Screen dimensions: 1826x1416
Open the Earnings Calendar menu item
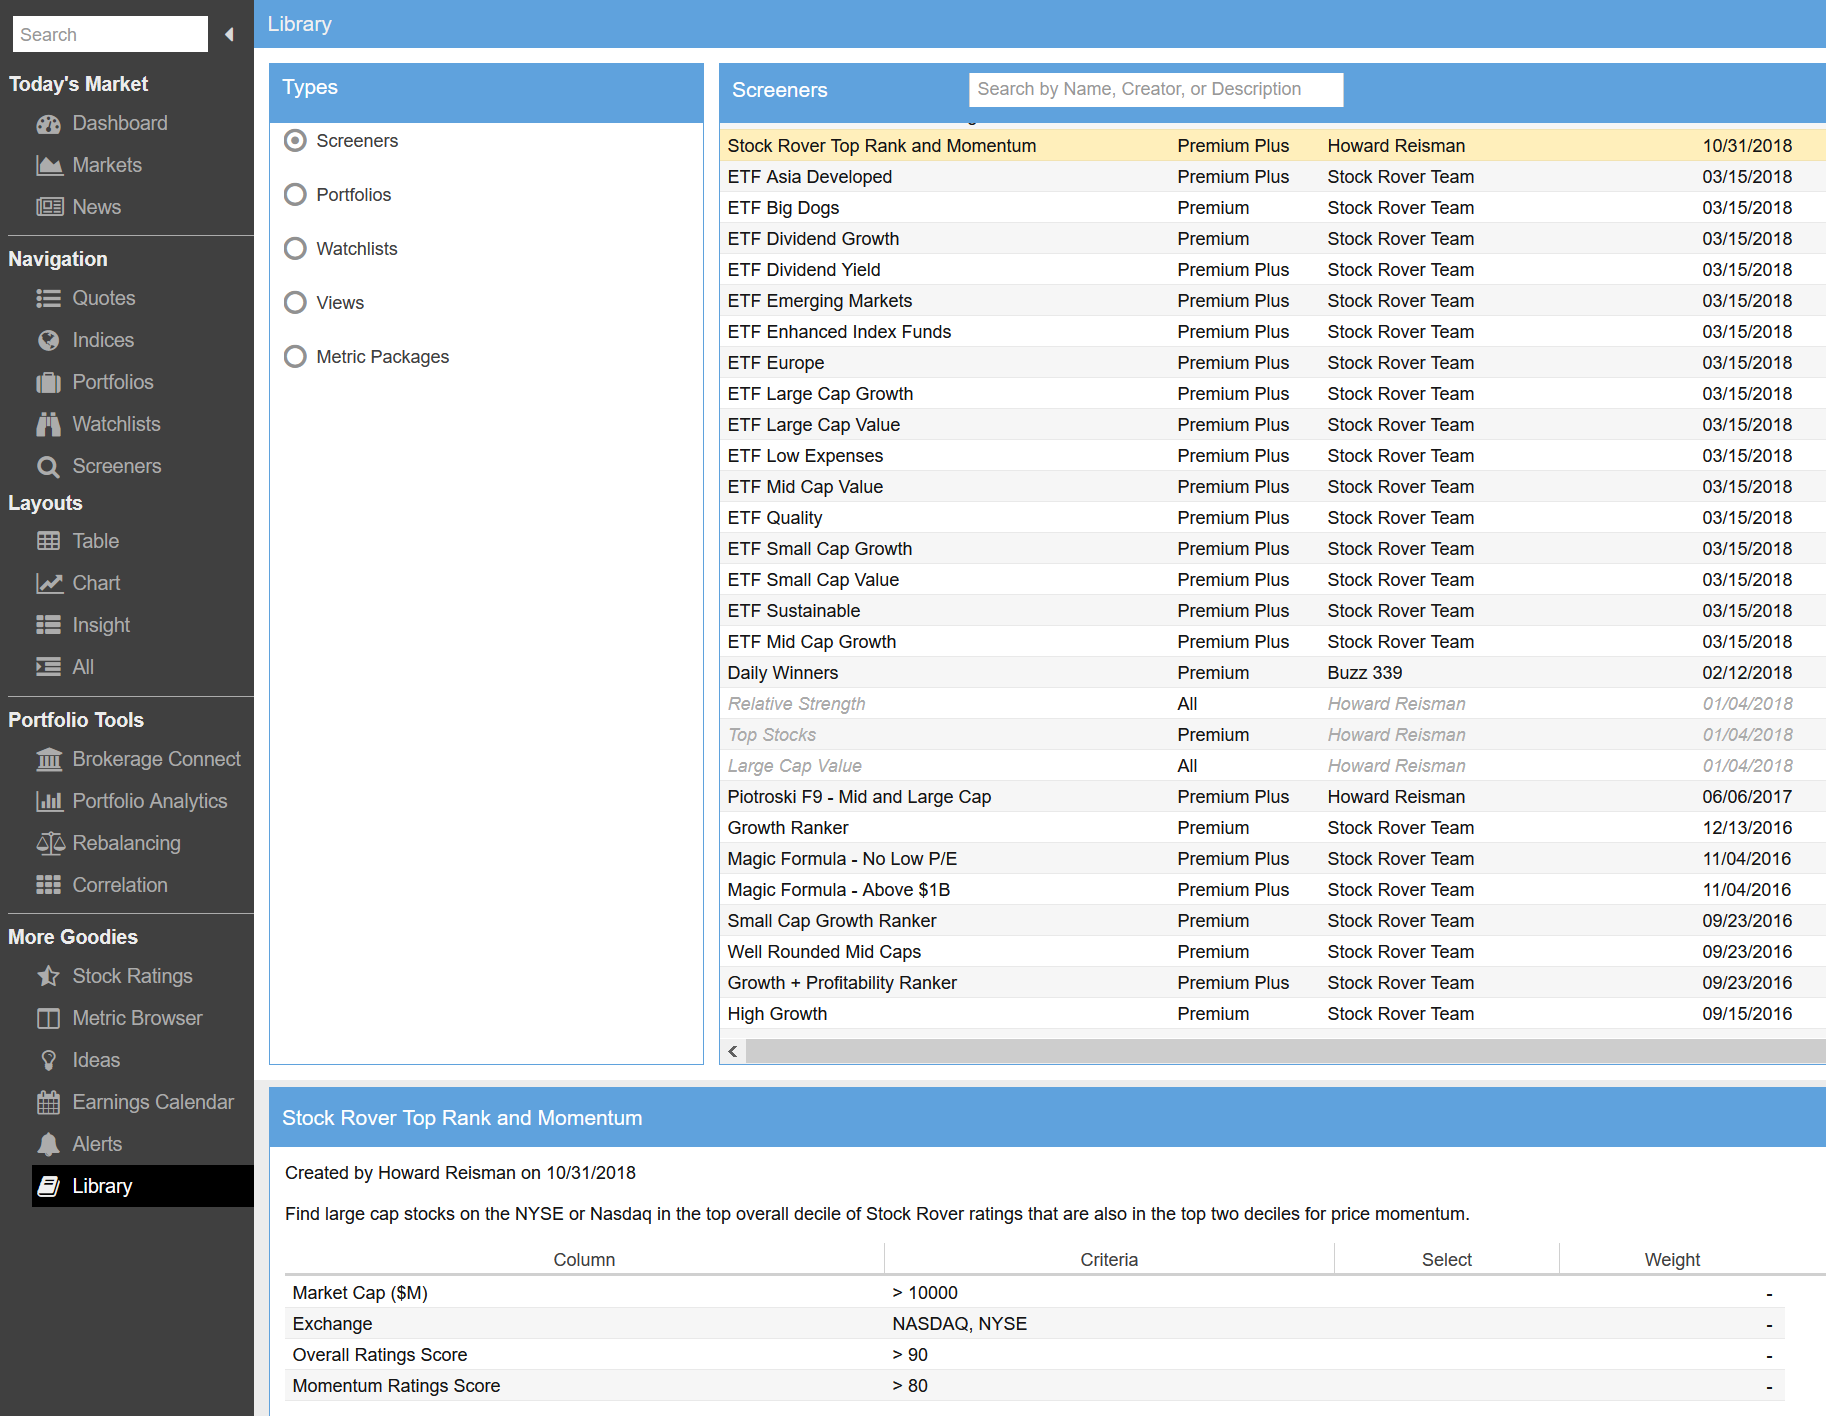coord(153,1103)
